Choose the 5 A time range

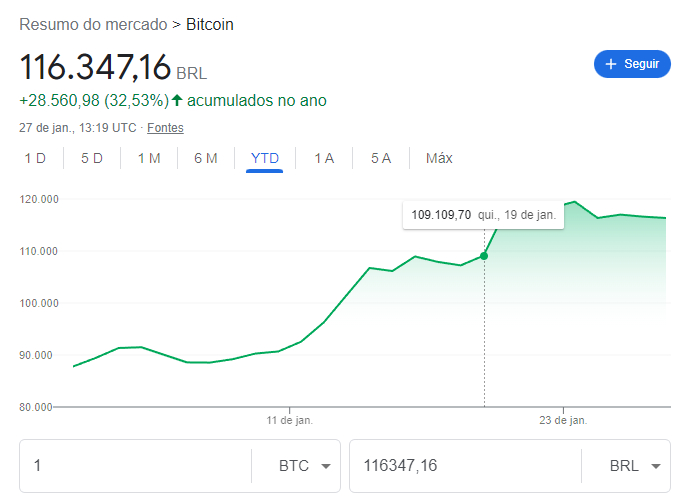point(381,158)
